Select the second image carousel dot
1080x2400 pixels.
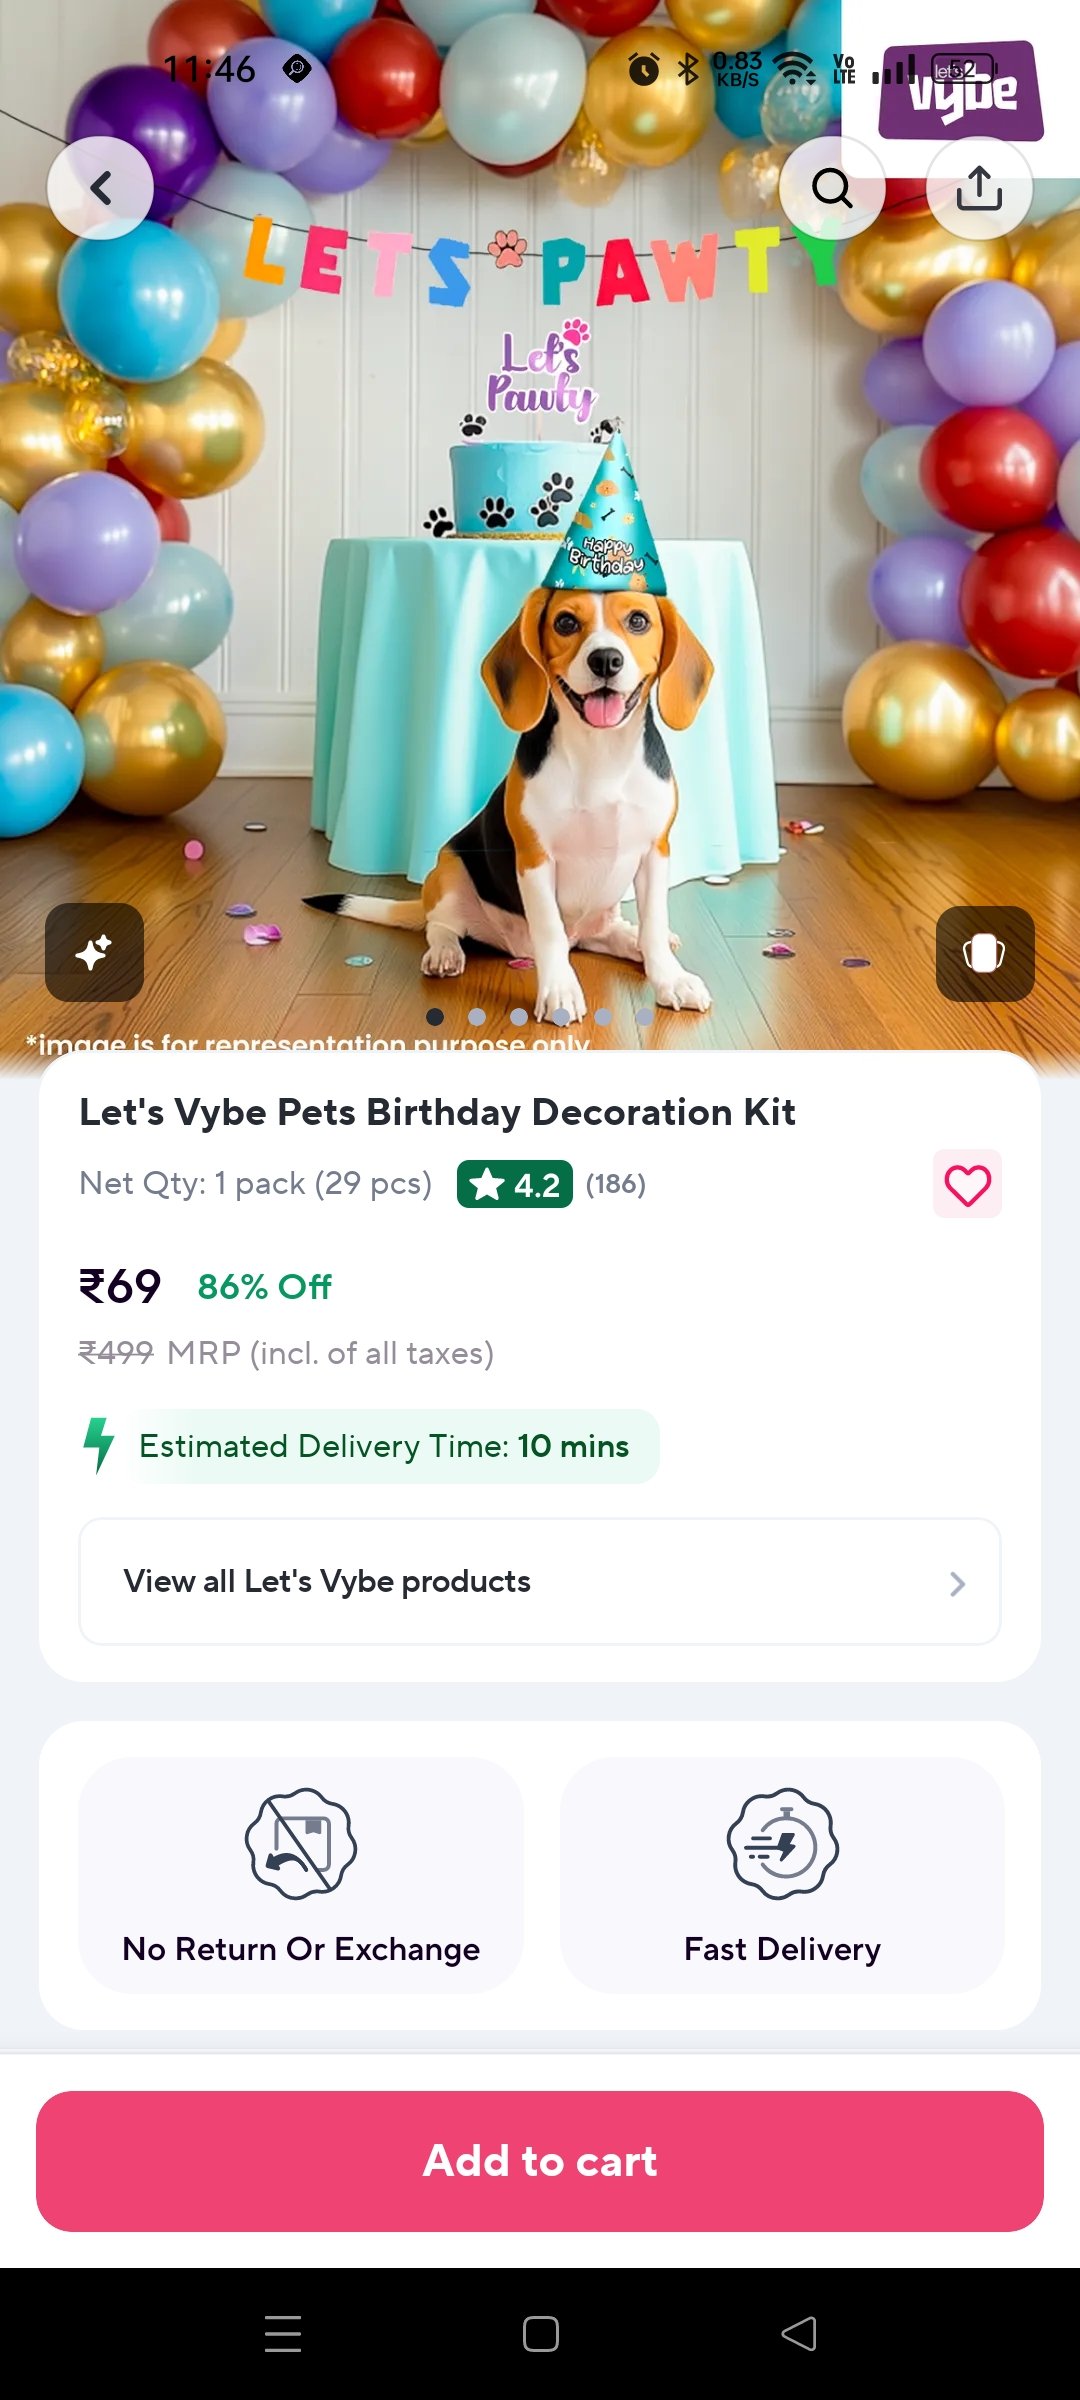[x=477, y=1017]
